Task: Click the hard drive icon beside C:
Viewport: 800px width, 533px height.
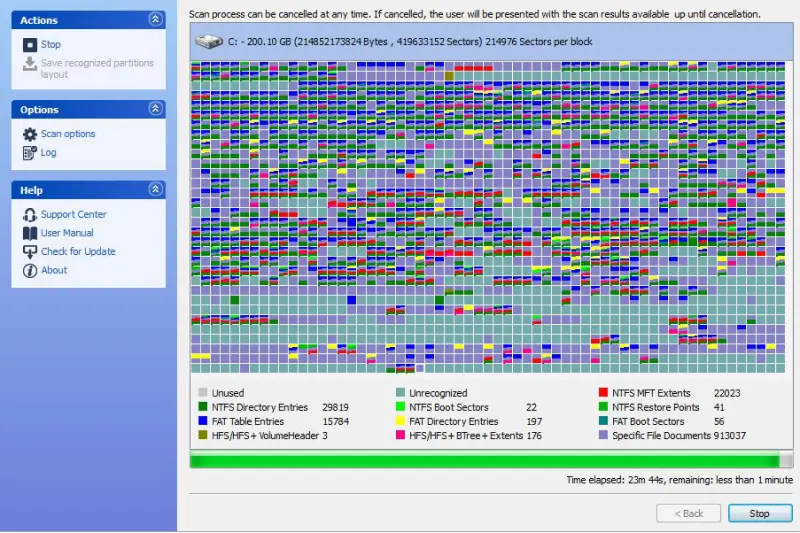Action: [x=209, y=42]
